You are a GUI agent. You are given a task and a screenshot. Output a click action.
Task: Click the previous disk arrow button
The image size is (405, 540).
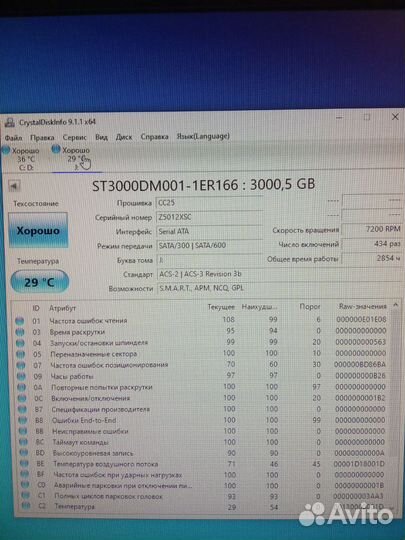pyautogui.click(x=14, y=186)
